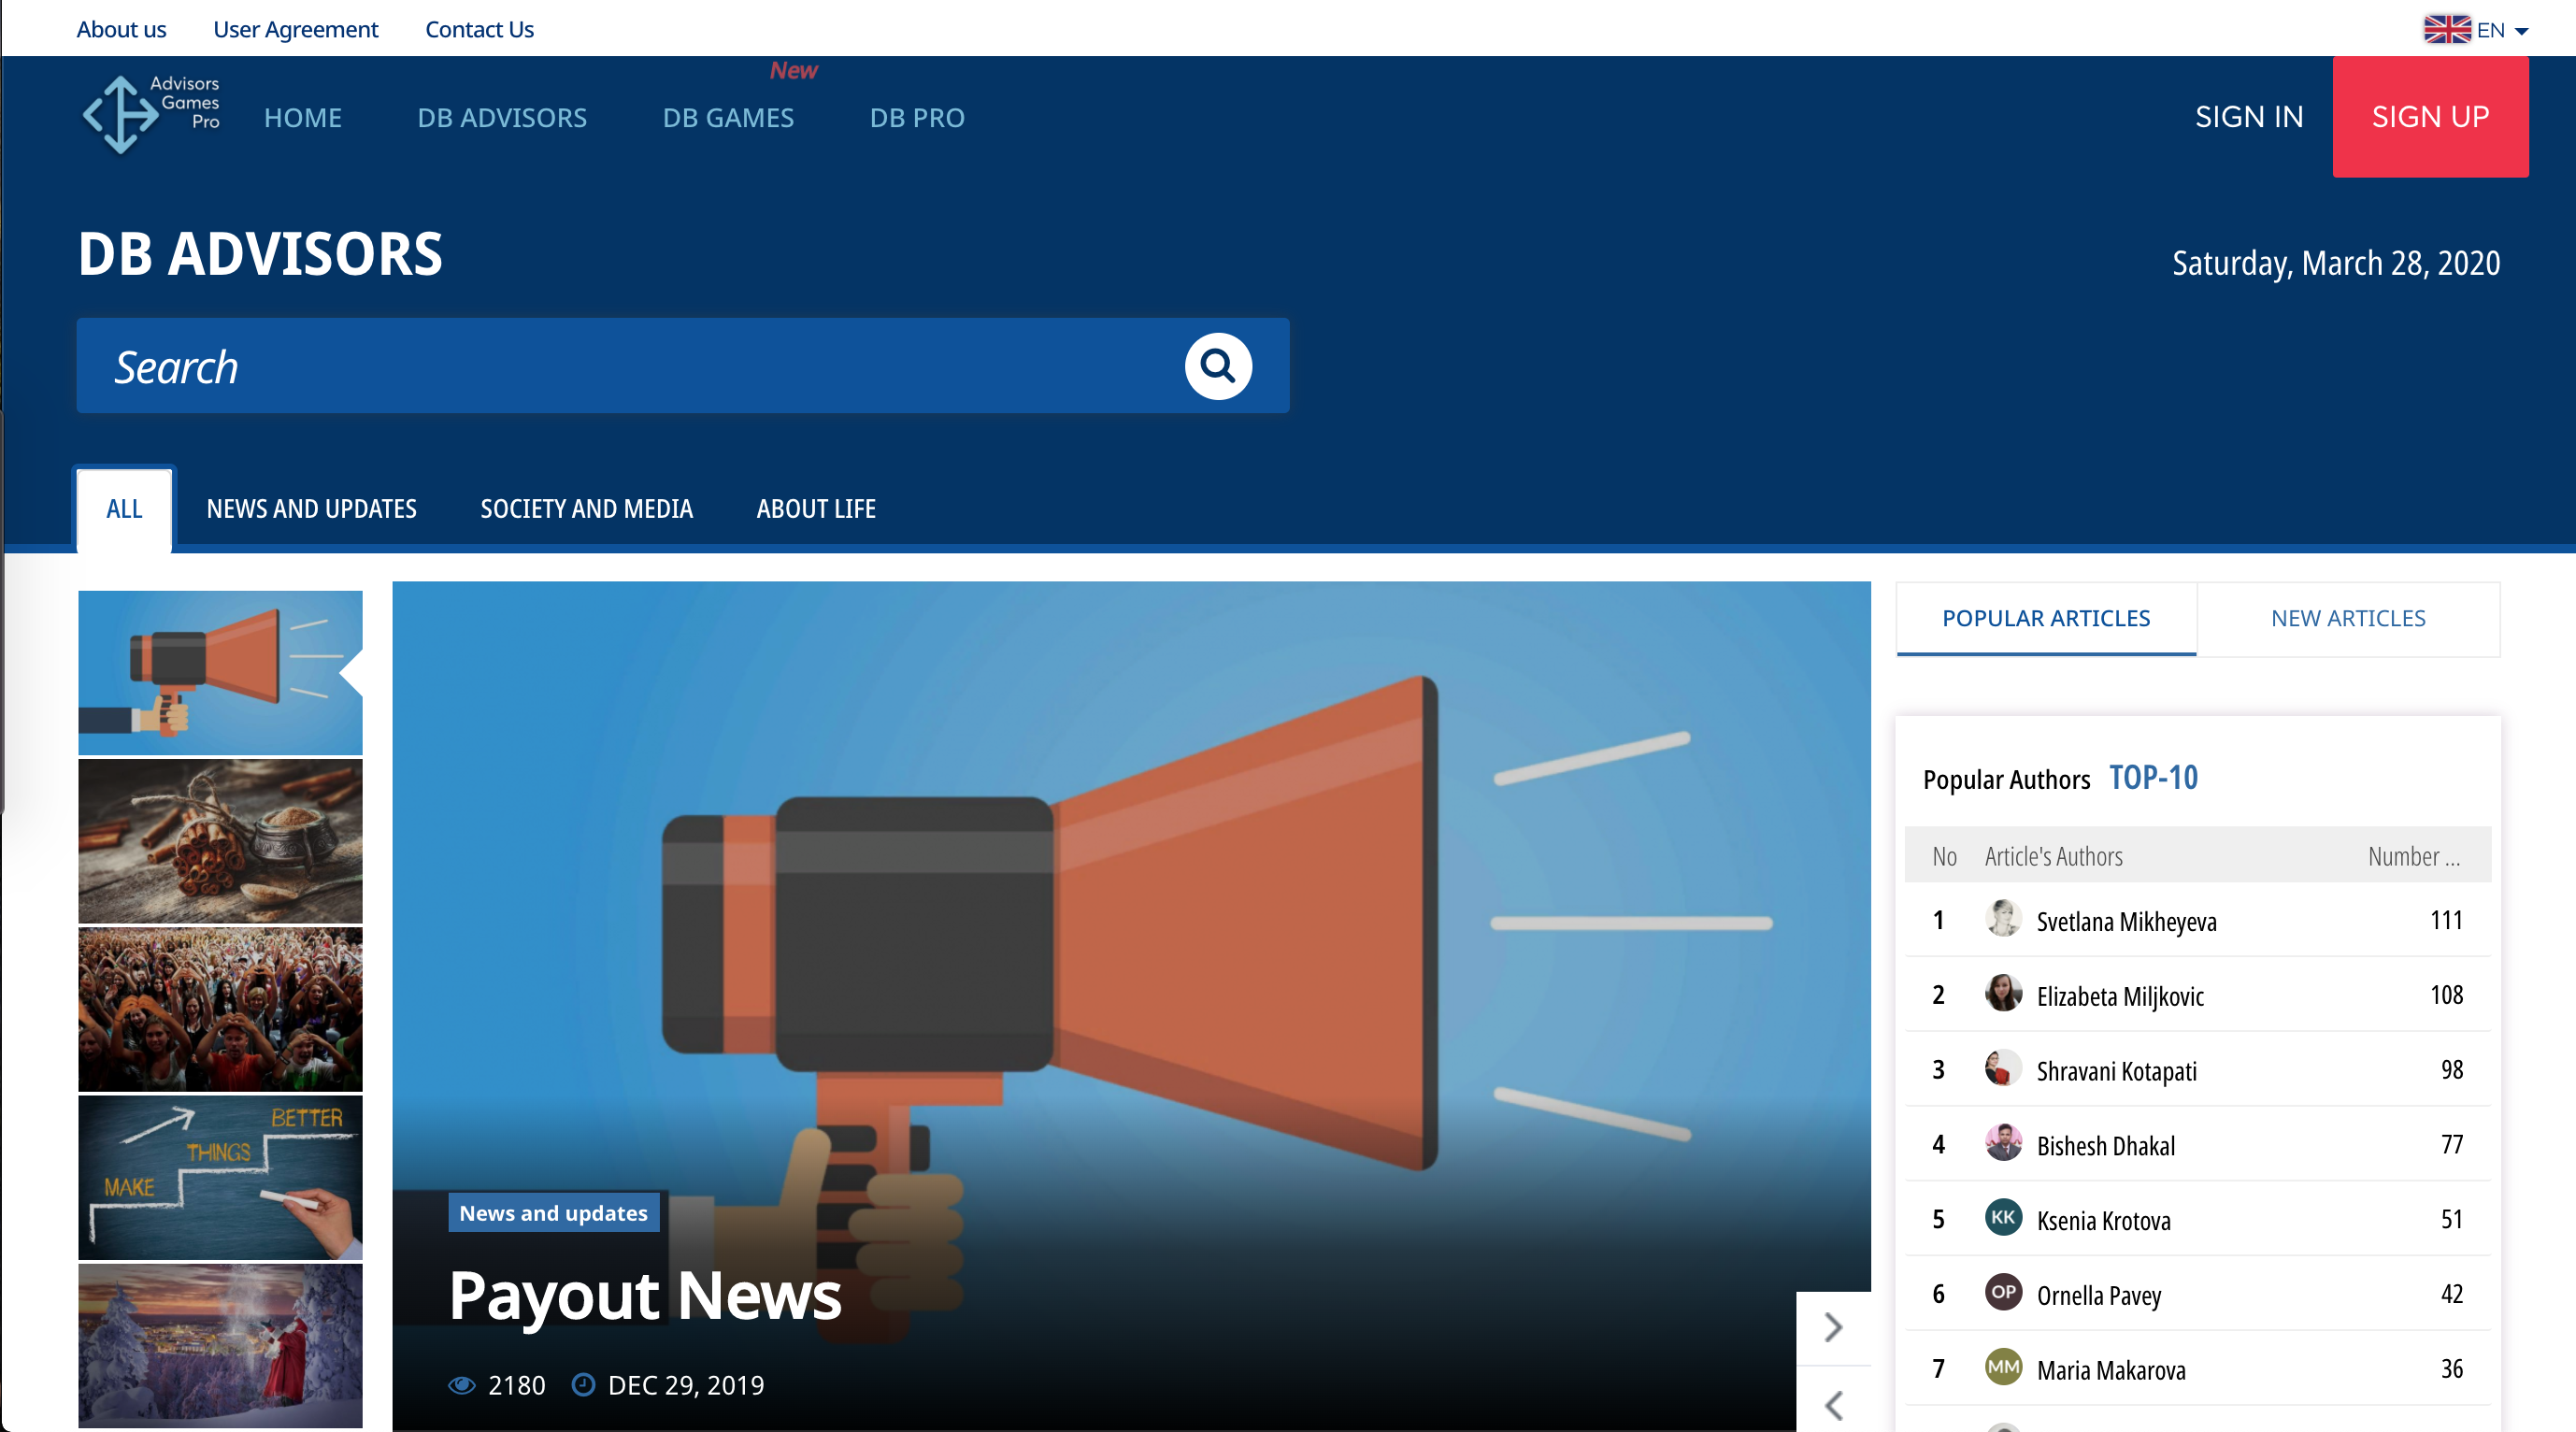This screenshot has width=2576, height=1432.
Task: Click the view count 2180
Action: click(x=516, y=1385)
